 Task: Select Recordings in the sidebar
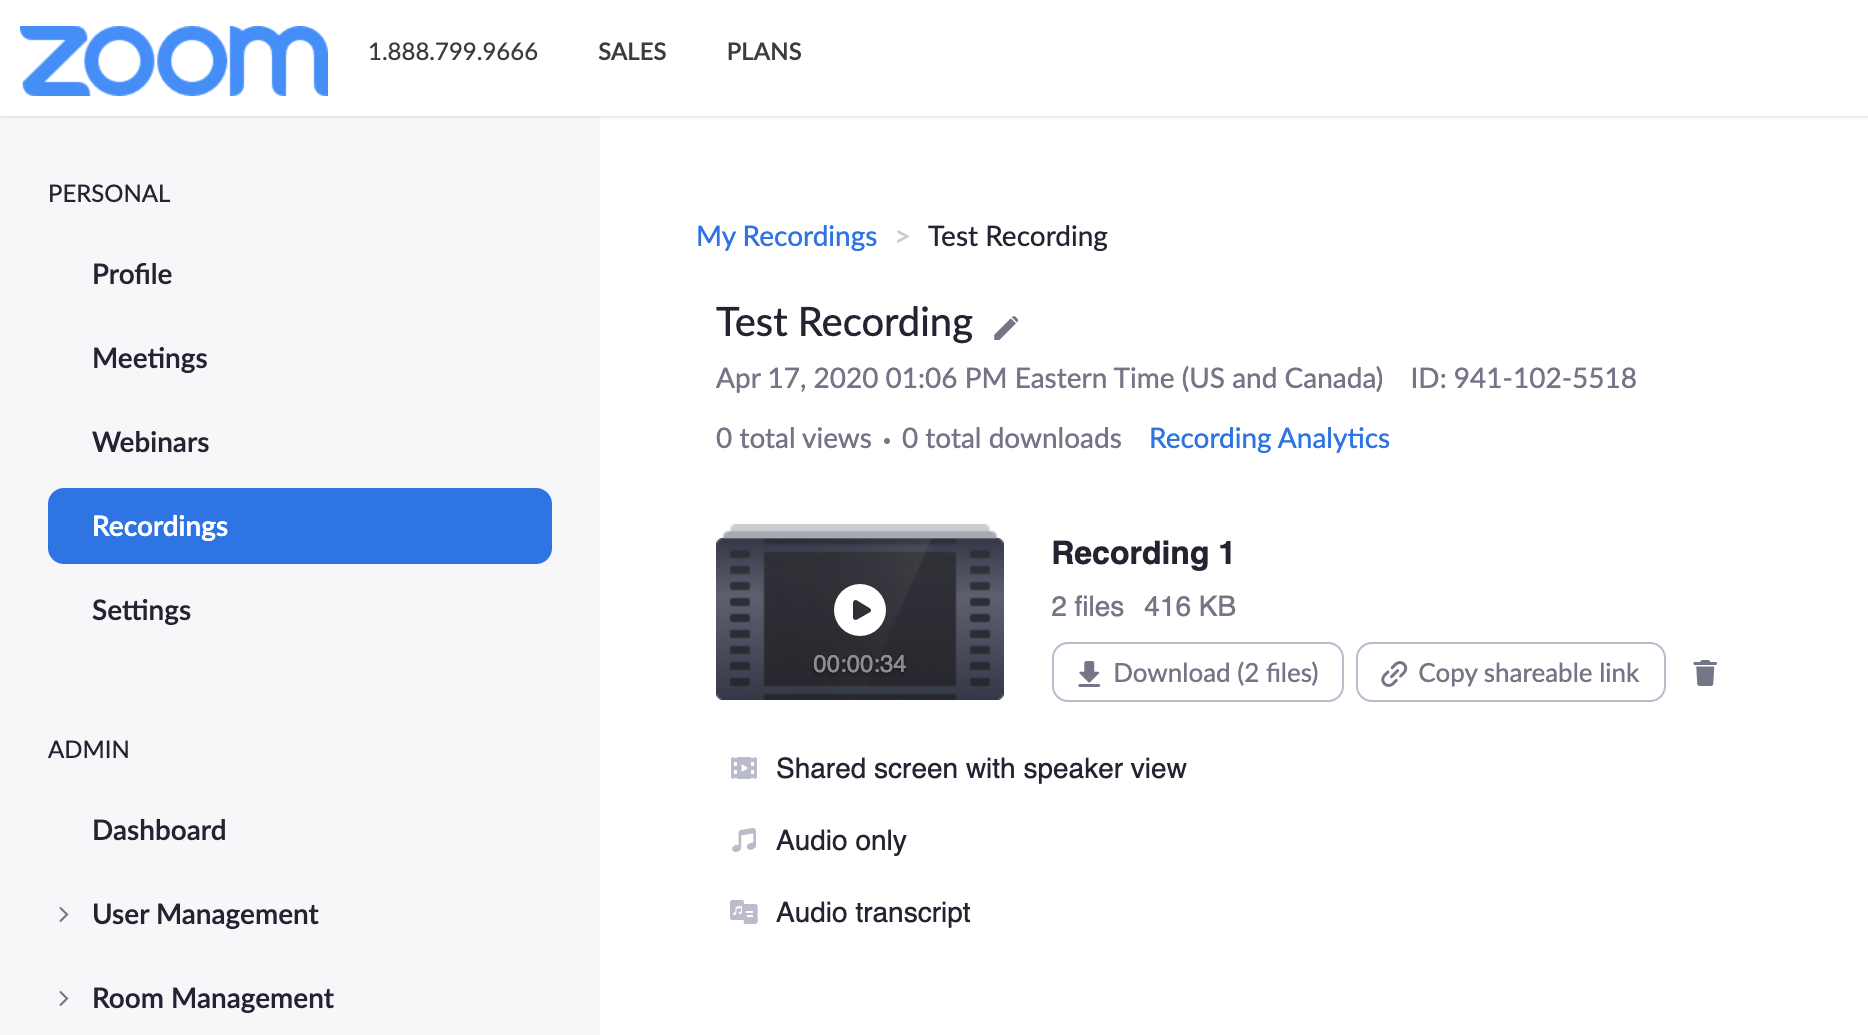[299, 526]
